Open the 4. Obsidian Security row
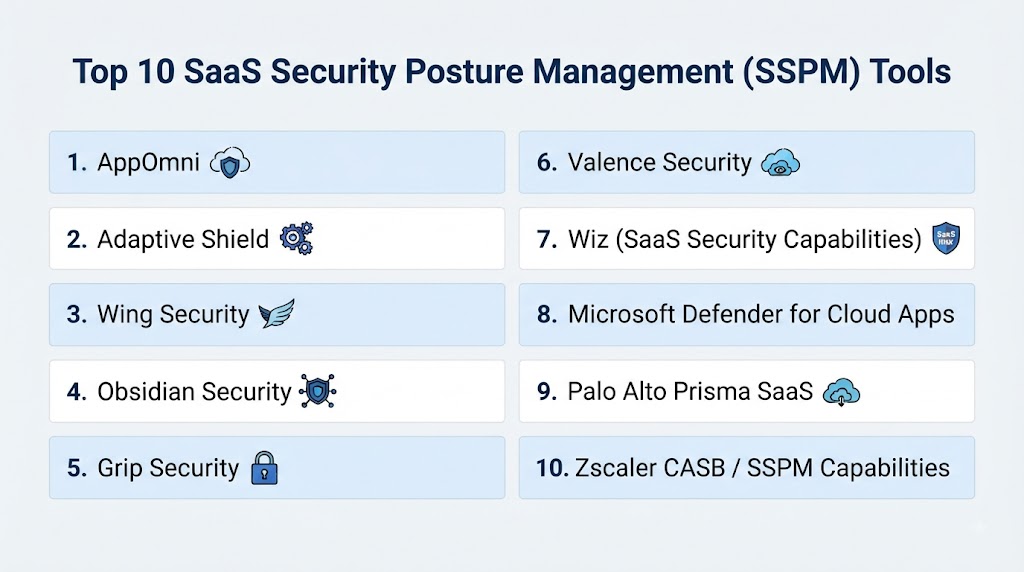Image resolution: width=1024 pixels, height=572 pixels. coord(277,391)
